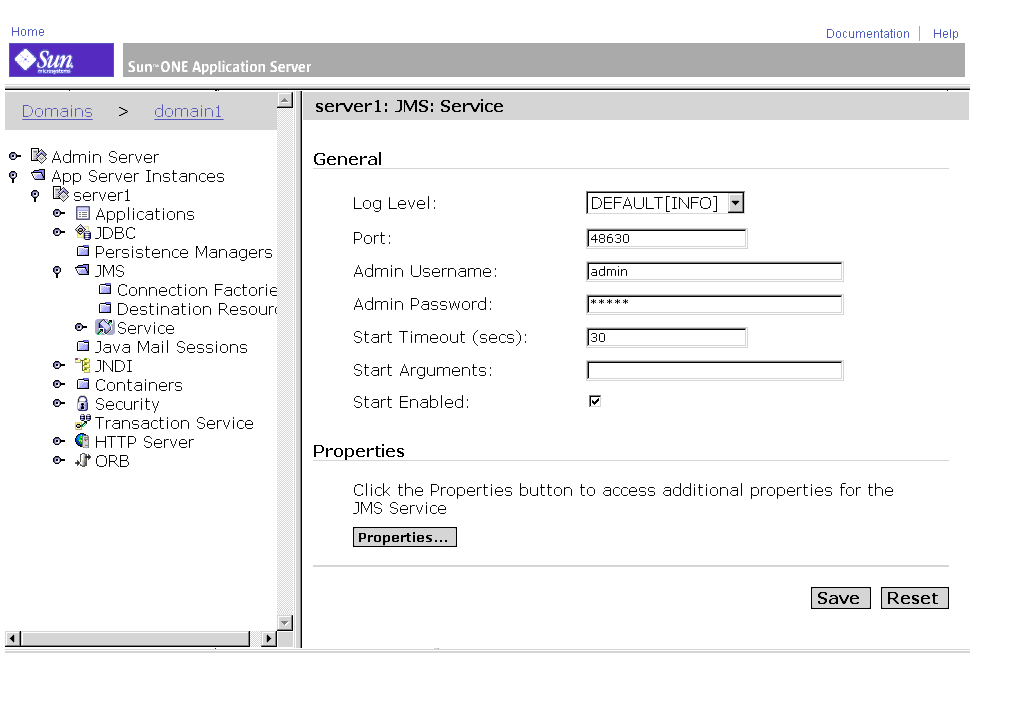The height and width of the screenshot is (717, 1017).
Task: Expand the Containers node
Action: pos(58,384)
